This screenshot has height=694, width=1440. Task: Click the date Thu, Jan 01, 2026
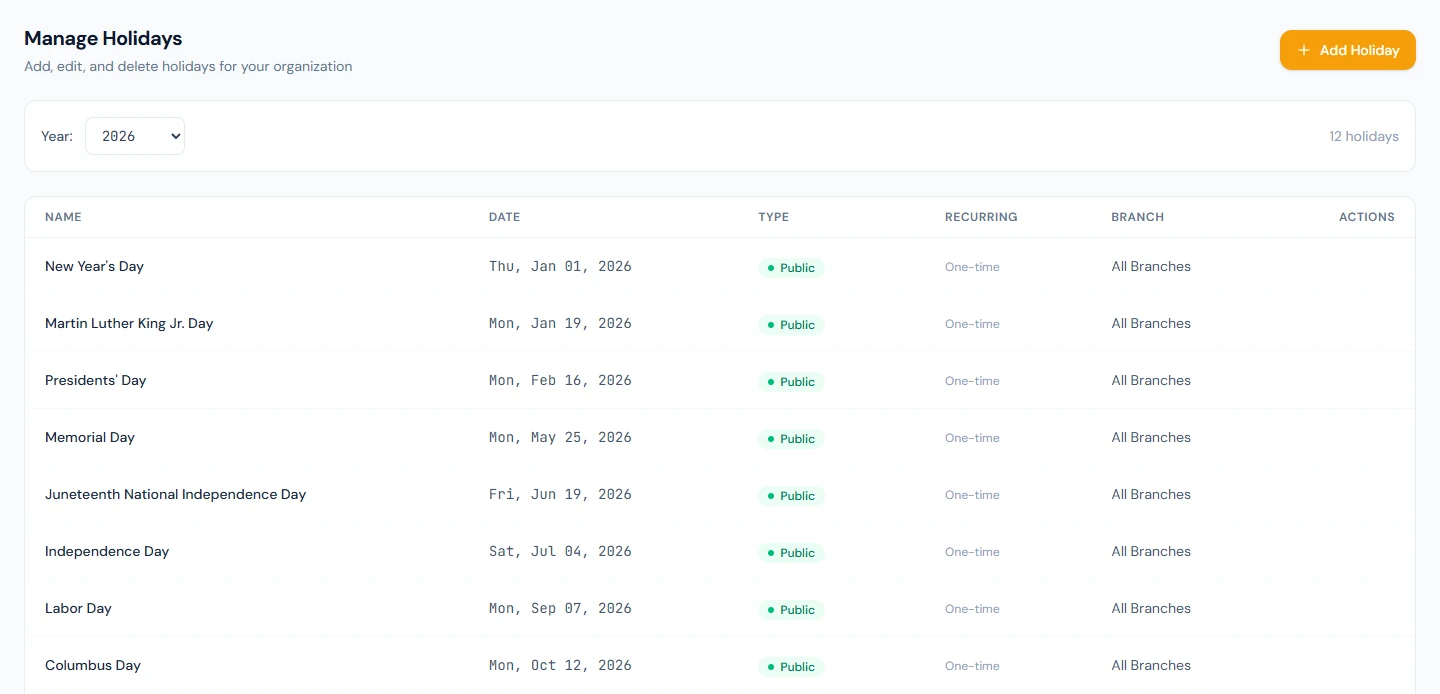pos(560,266)
